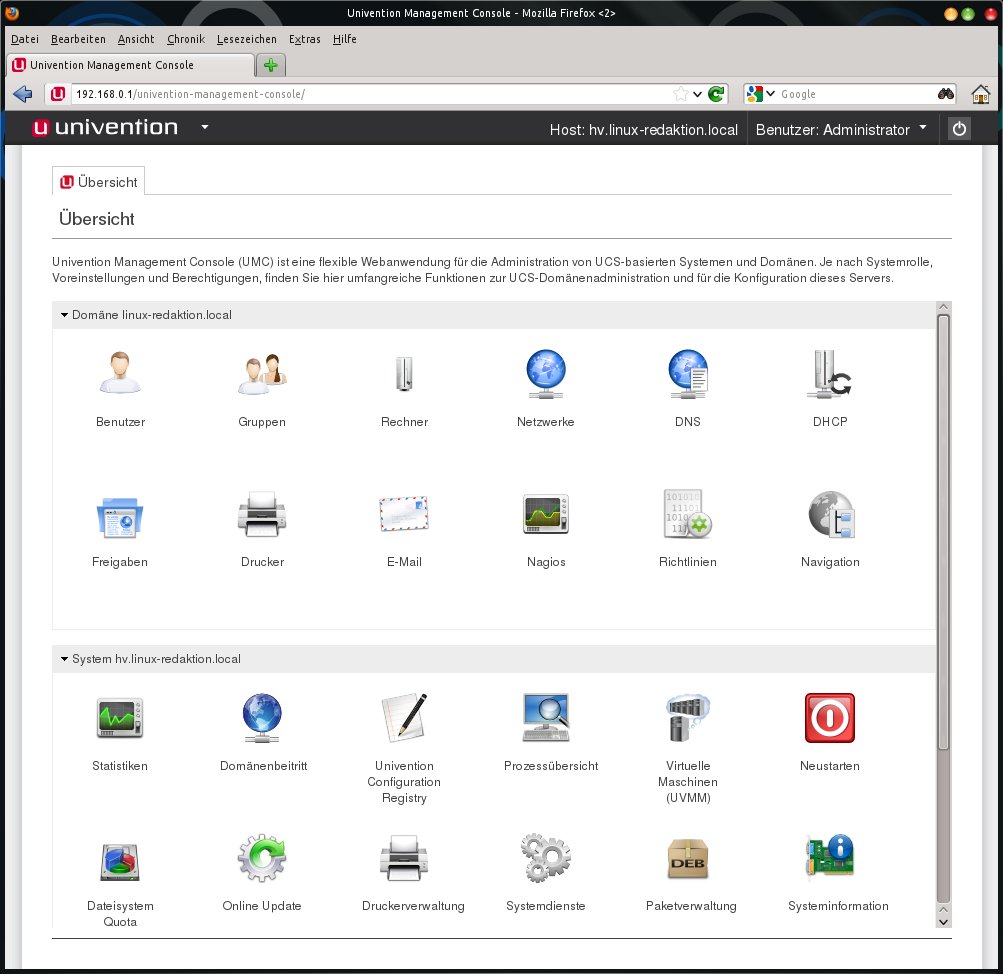The height and width of the screenshot is (974, 1003).
Task: Click the Übersicht page heading
Action: (x=97, y=219)
